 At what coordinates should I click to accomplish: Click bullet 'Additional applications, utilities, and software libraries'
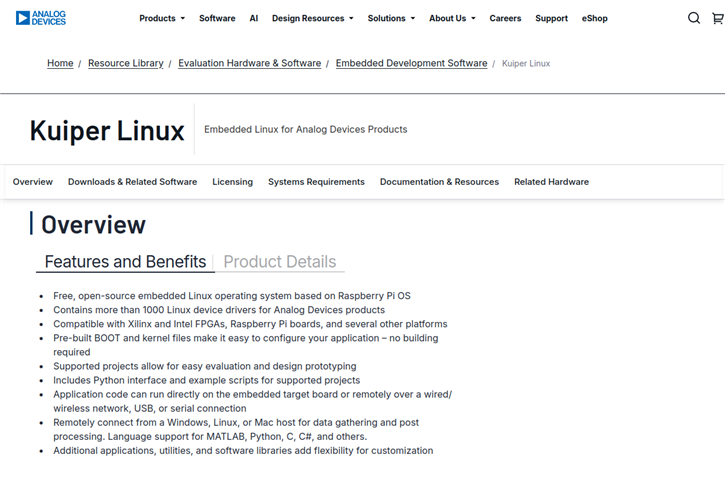coord(243,451)
